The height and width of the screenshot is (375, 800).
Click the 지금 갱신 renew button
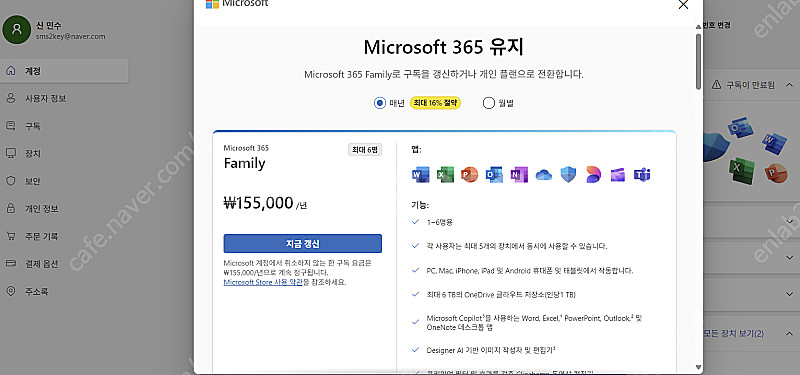coord(303,243)
